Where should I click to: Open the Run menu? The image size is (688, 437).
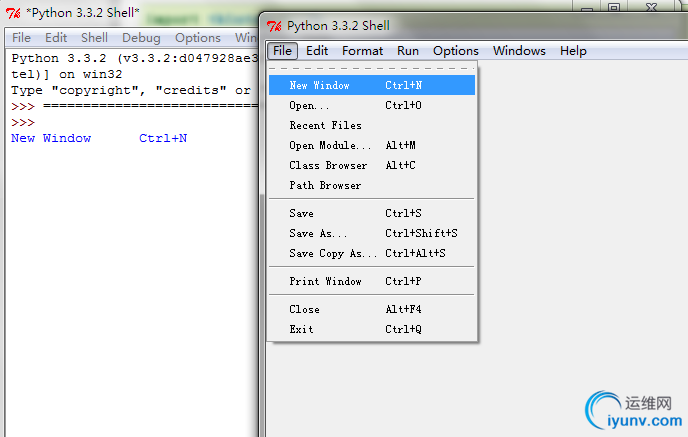(408, 51)
